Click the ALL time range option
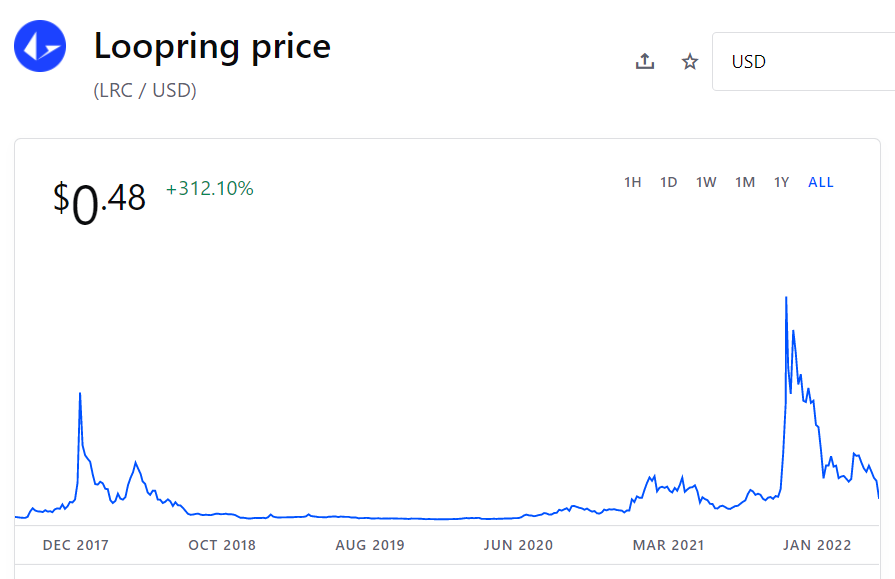The height and width of the screenshot is (579, 895). [821, 182]
